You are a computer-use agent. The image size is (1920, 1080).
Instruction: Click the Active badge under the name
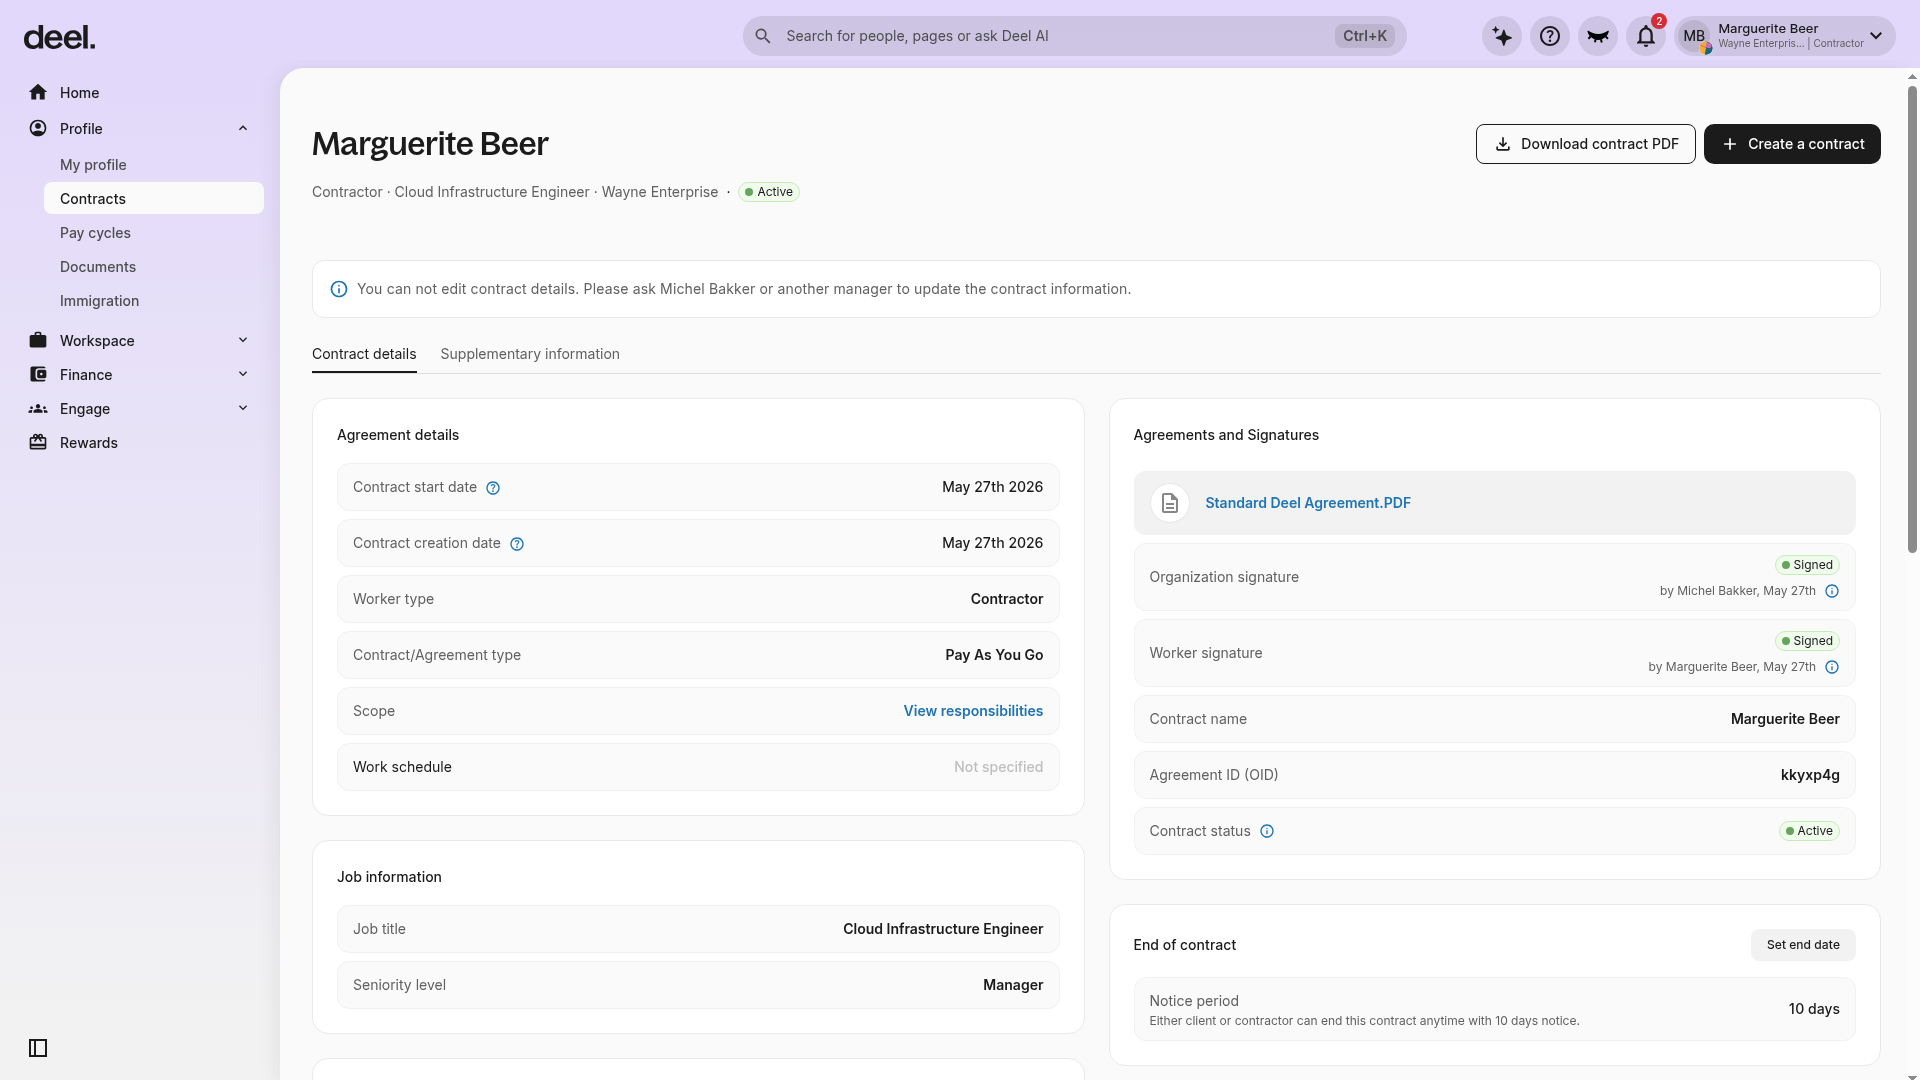pos(769,192)
